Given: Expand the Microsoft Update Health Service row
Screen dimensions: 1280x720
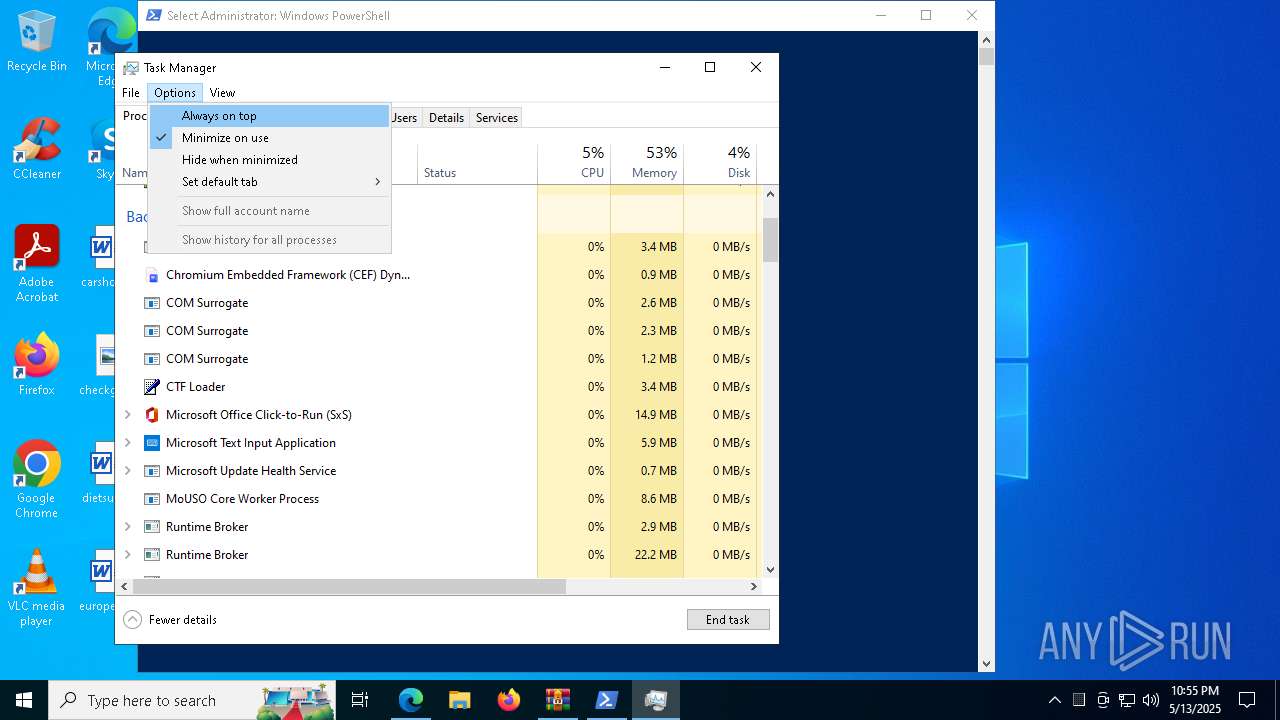Looking at the screenshot, I should tap(127, 471).
